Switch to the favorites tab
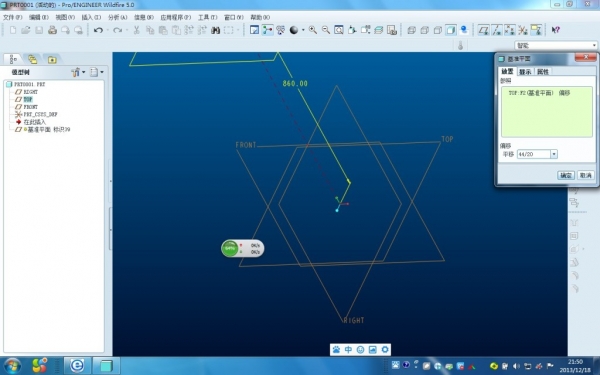Image resolution: width=600 pixels, height=375 pixels. [x=52, y=59]
